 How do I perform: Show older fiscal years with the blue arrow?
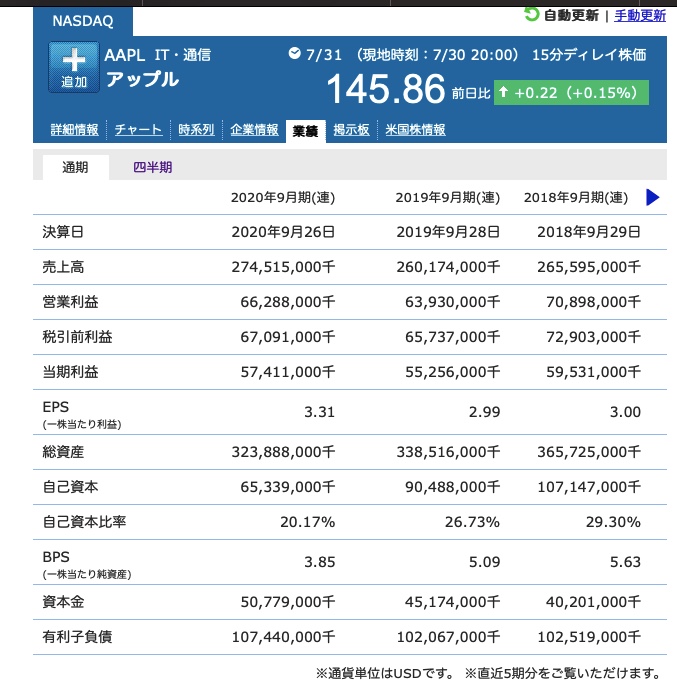653,197
